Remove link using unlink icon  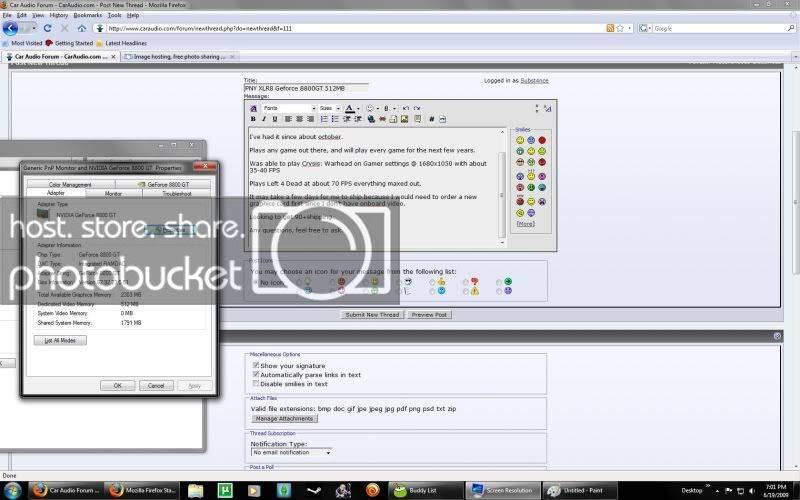[382, 119]
